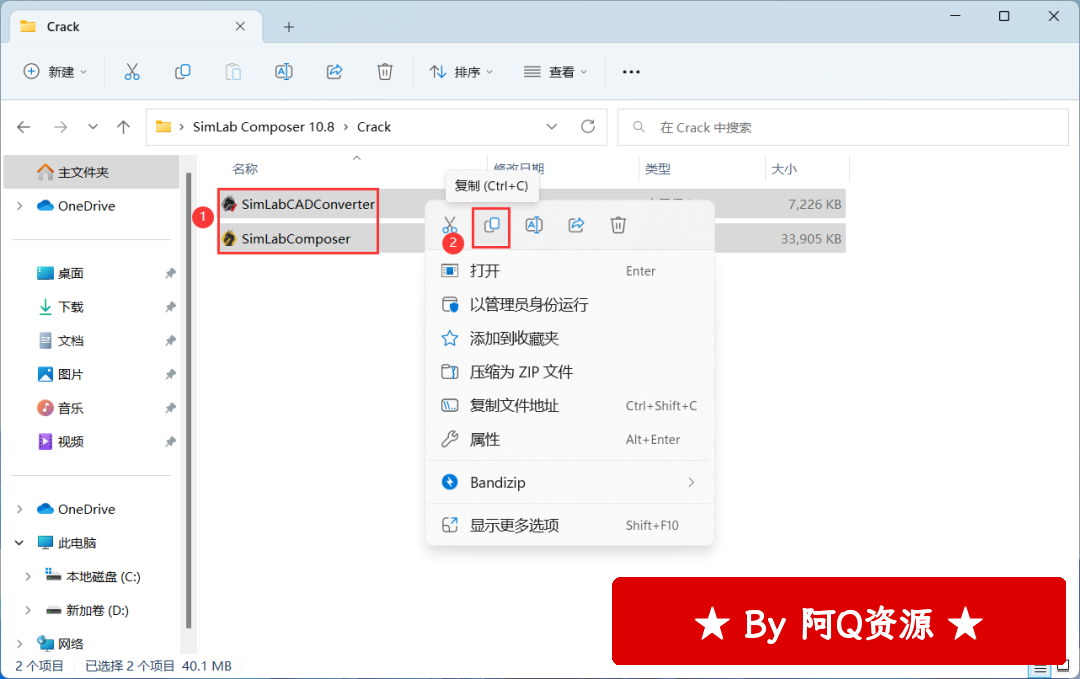
Task: Click the Copy icon in the top toolbar
Action: (x=183, y=72)
